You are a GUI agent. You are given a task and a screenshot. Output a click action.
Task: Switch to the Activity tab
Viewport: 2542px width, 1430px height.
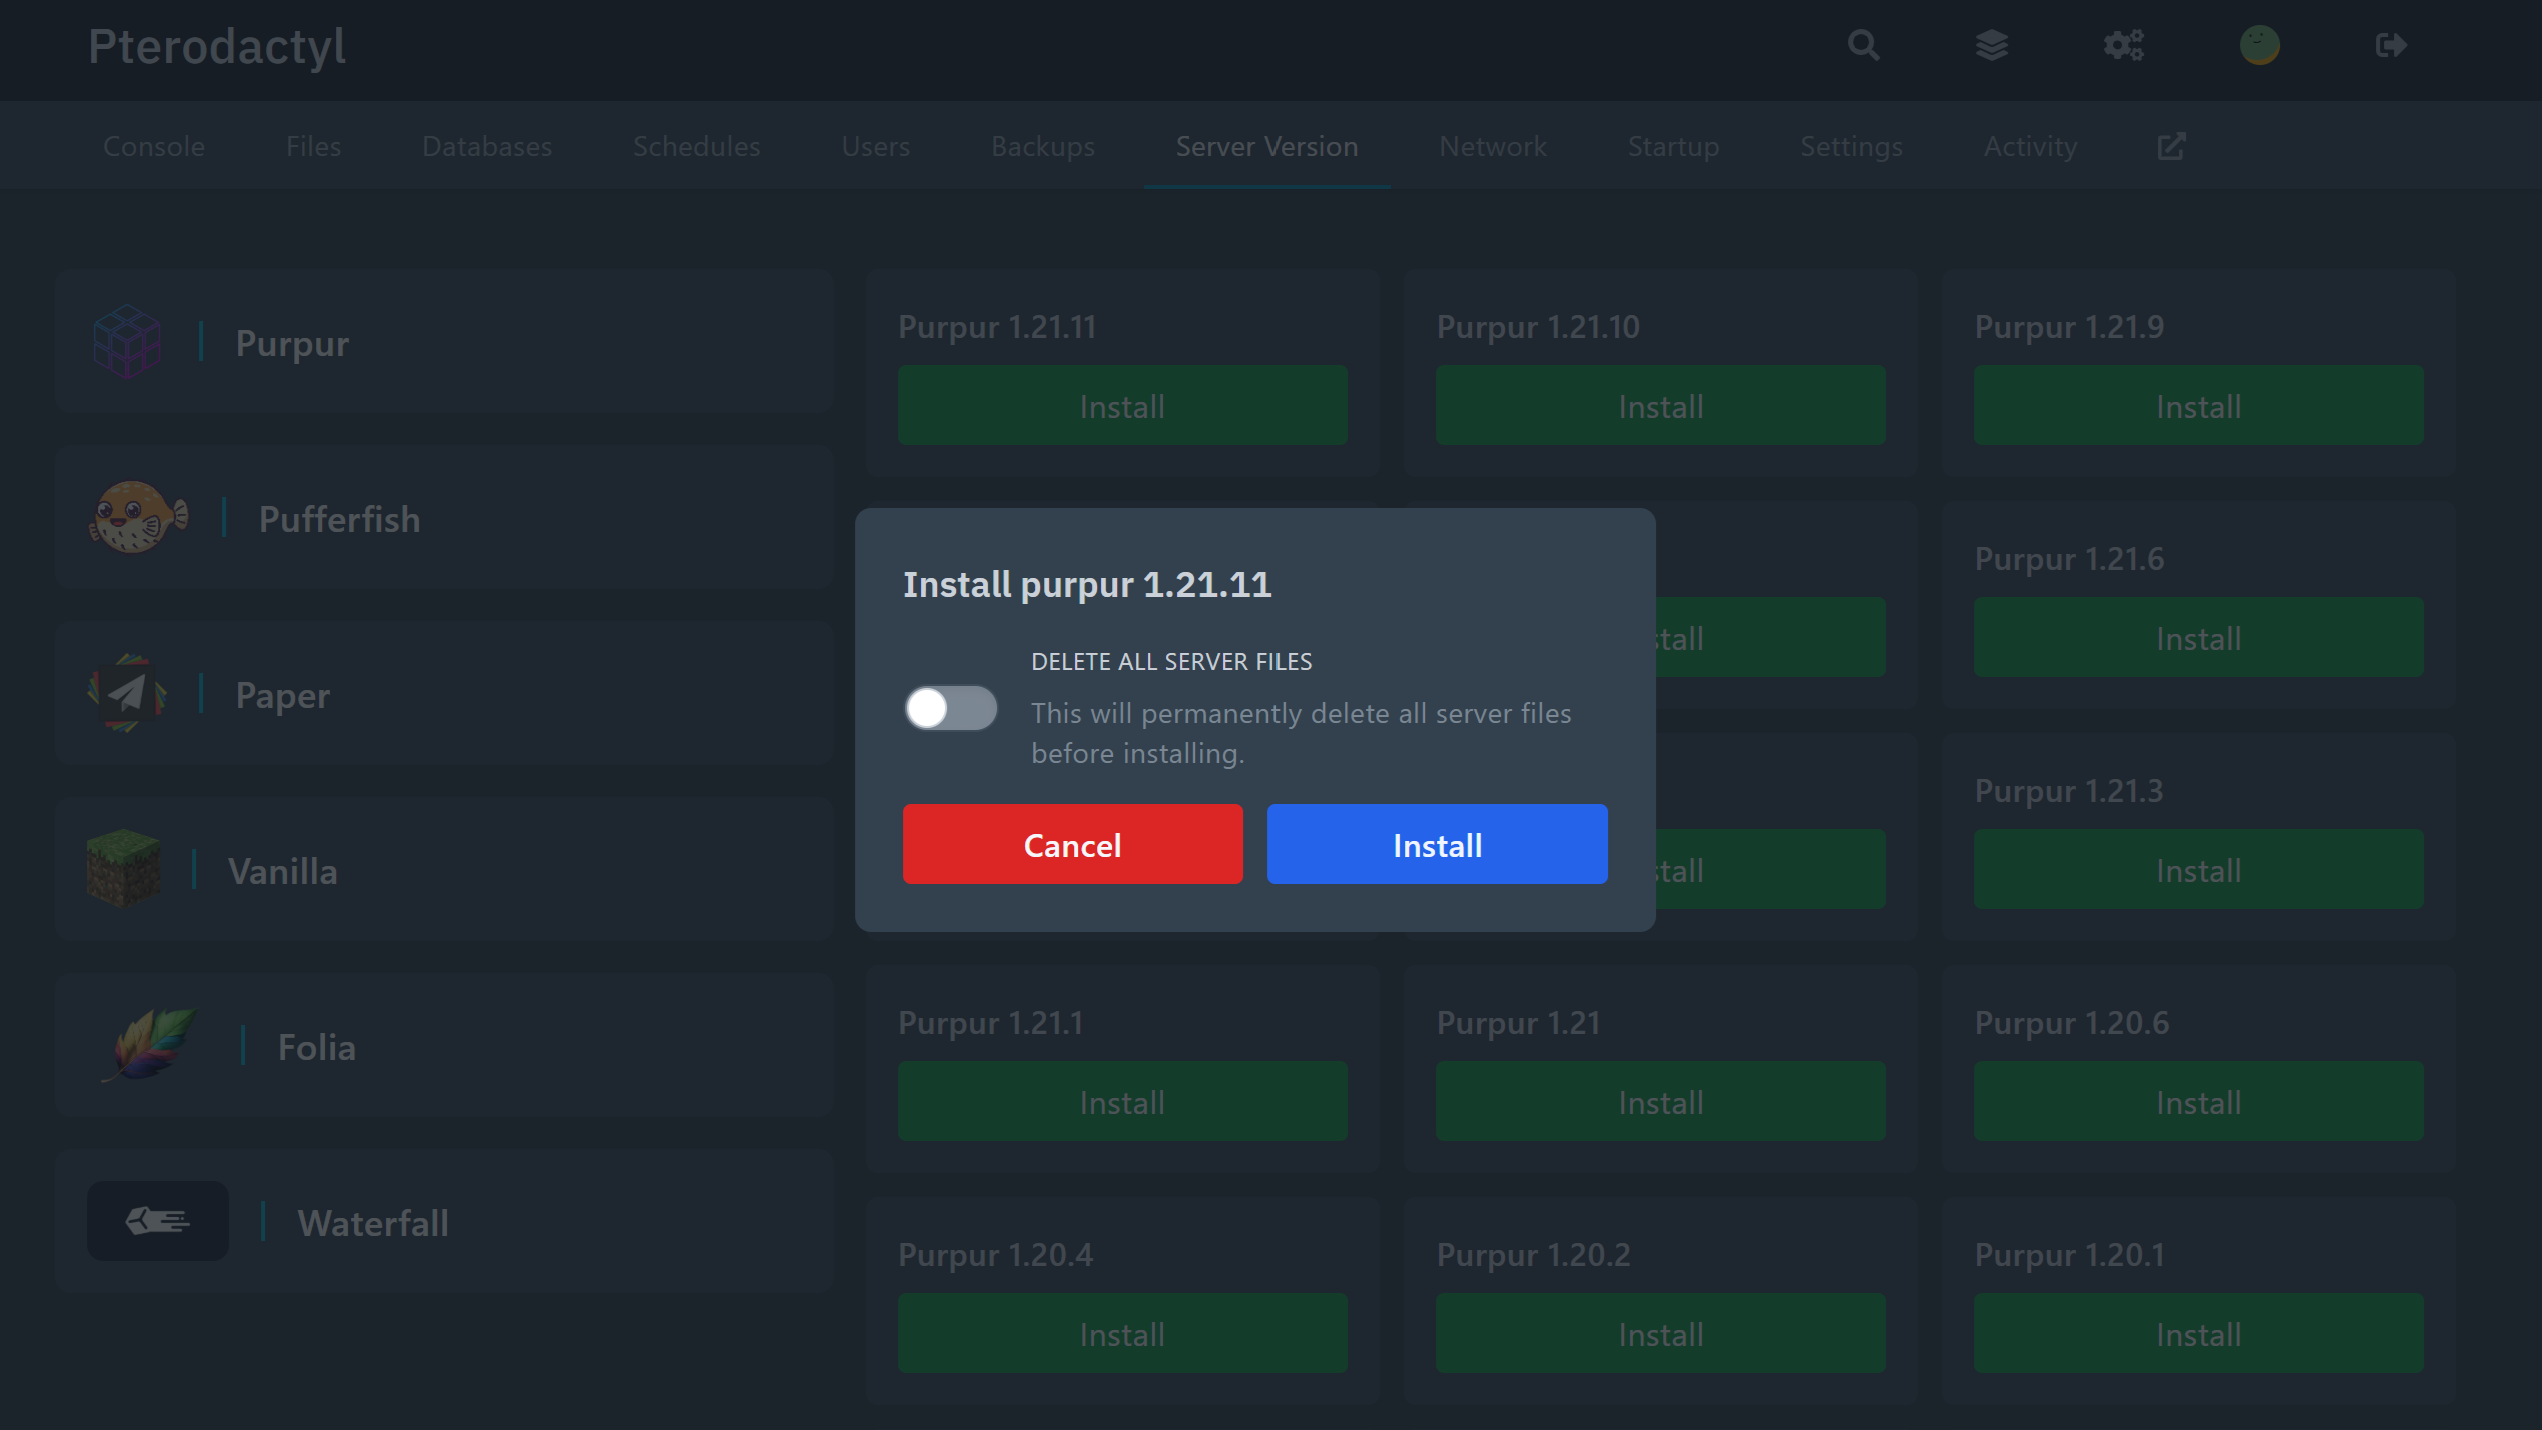point(2030,146)
